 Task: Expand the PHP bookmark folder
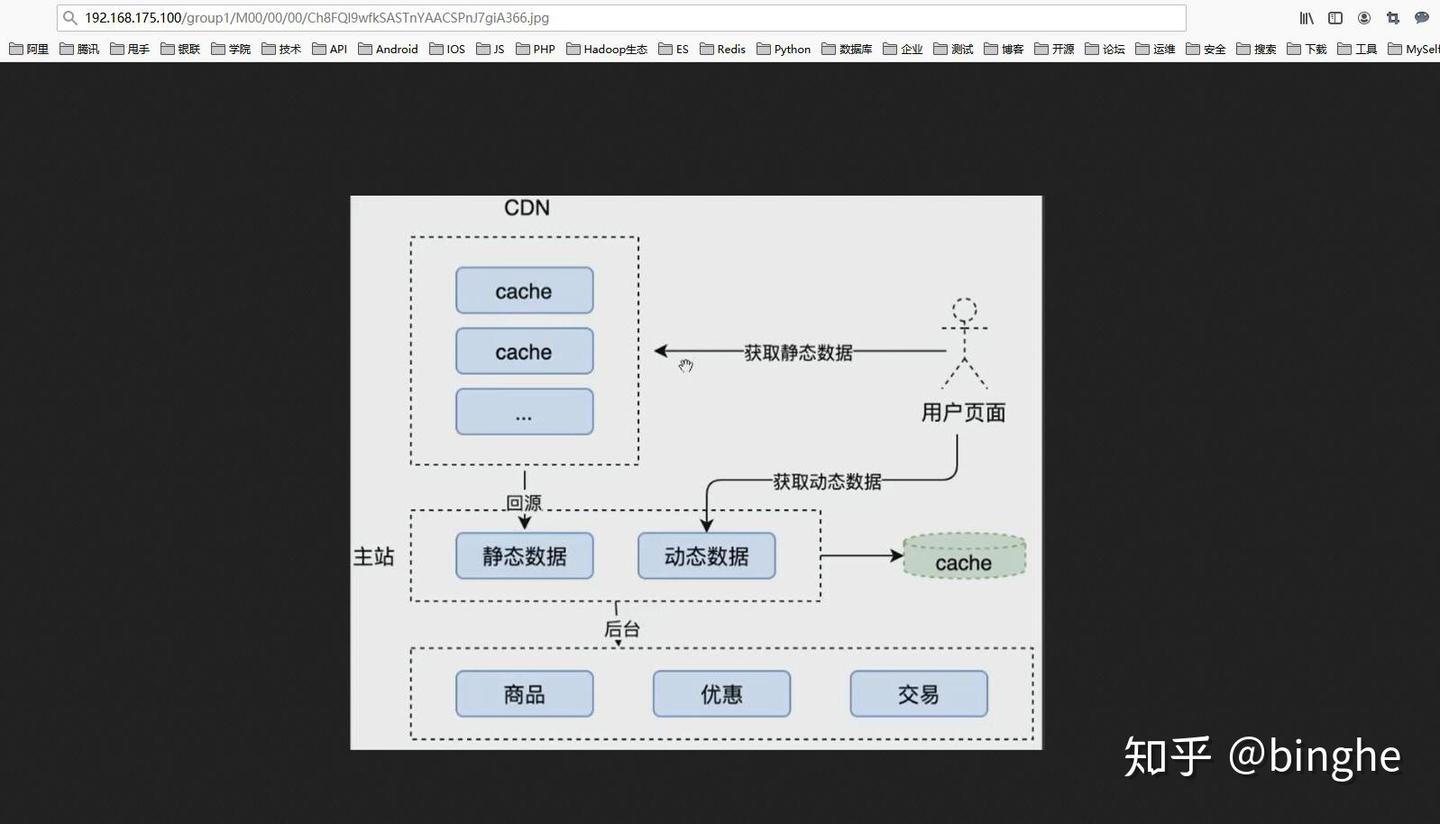[536, 49]
